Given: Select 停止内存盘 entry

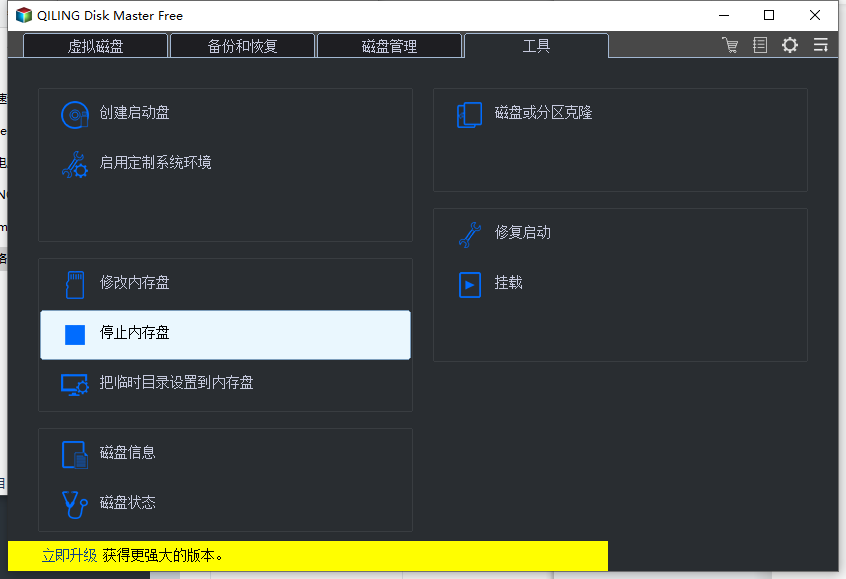Looking at the screenshot, I should (226, 335).
